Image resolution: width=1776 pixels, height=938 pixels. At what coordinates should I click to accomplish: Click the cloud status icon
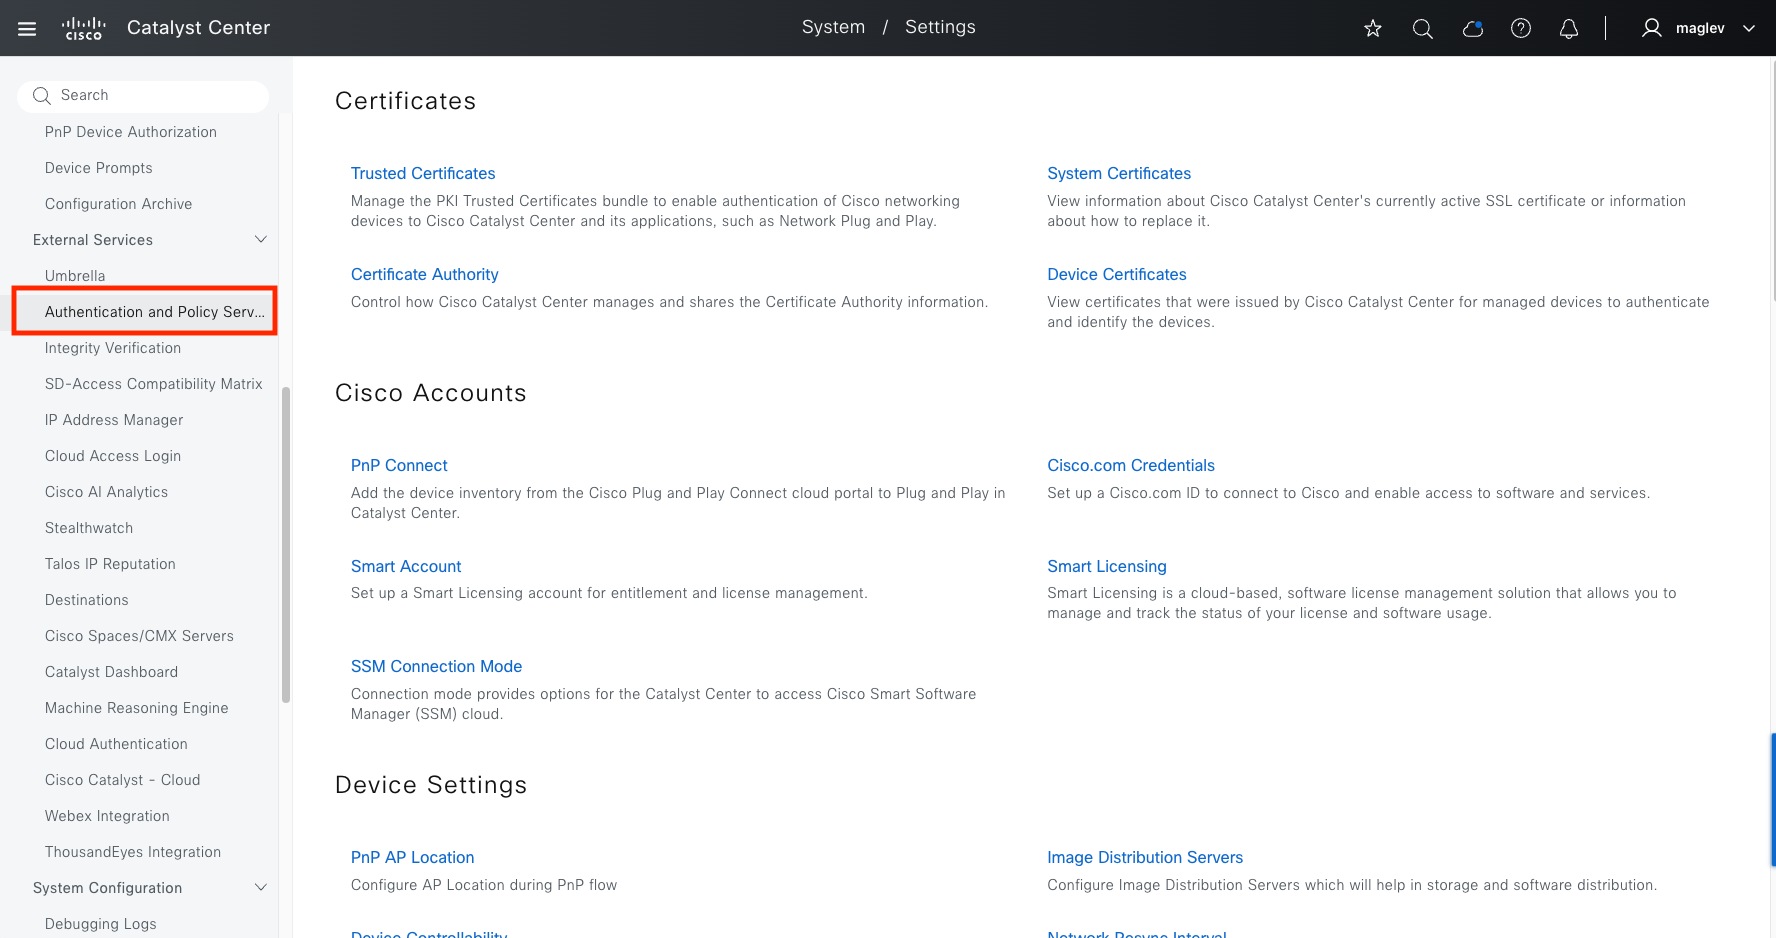1472,28
